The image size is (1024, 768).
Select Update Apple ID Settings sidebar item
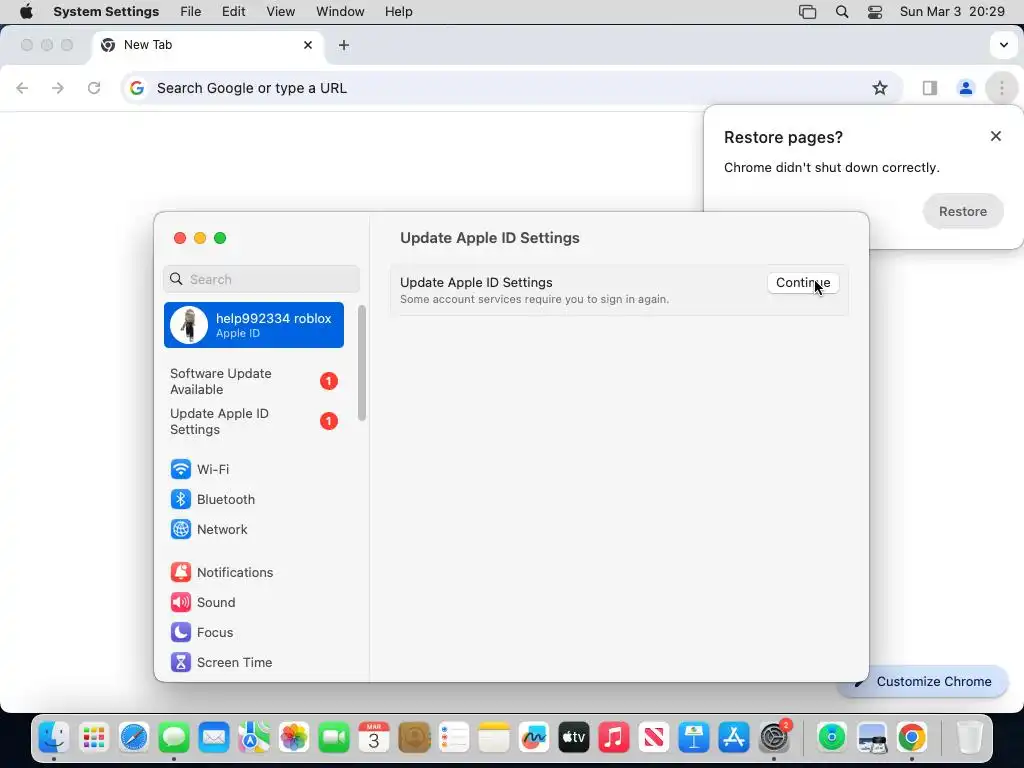[x=253, y=421]
